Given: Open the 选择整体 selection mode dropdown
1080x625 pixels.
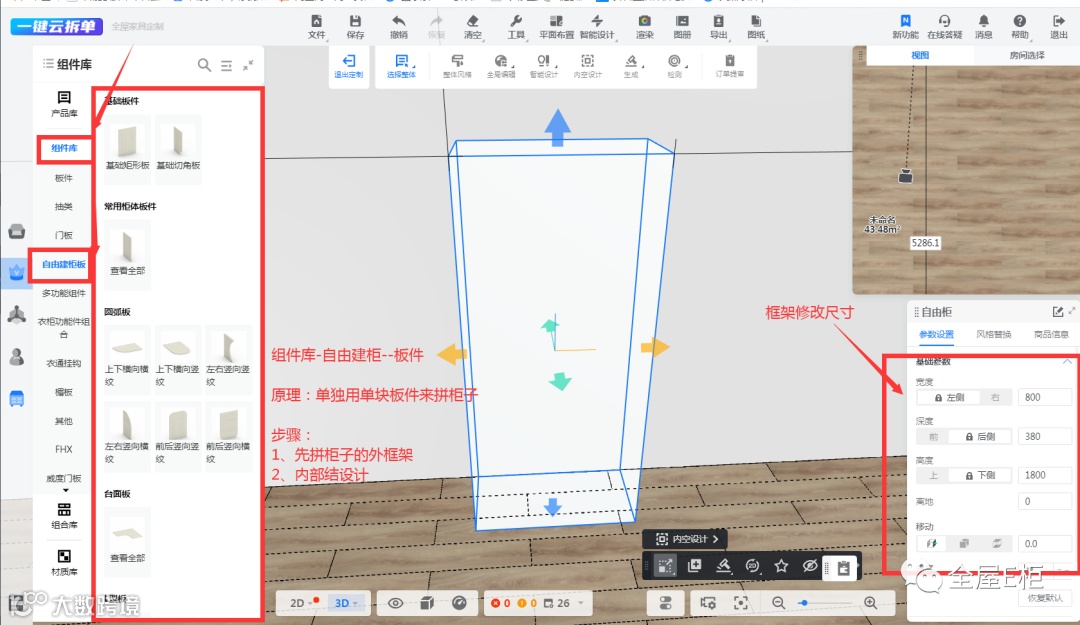Looking at the screenshot, I should click(x=401, y=66).
